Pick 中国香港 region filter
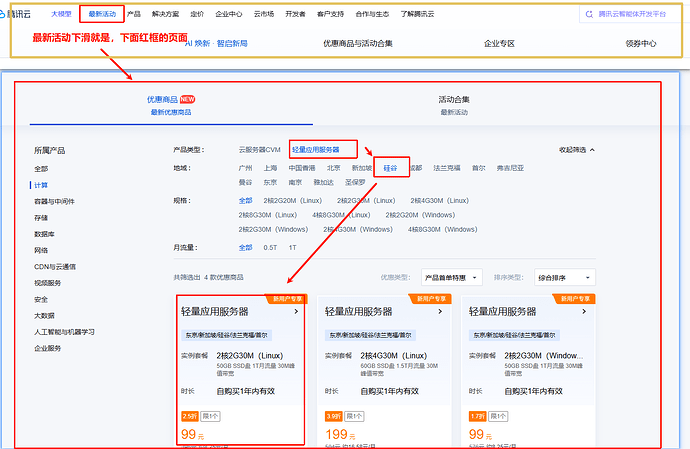690x449 pixels. [302, 168]
